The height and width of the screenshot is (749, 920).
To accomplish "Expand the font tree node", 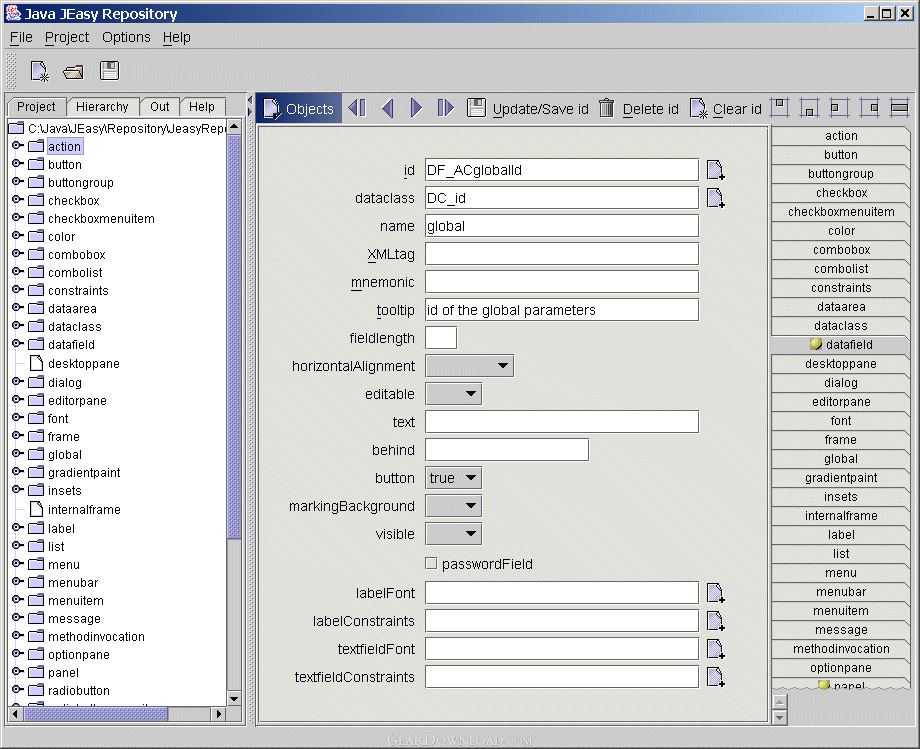I will pyautogui.click(x=18, y=418).
